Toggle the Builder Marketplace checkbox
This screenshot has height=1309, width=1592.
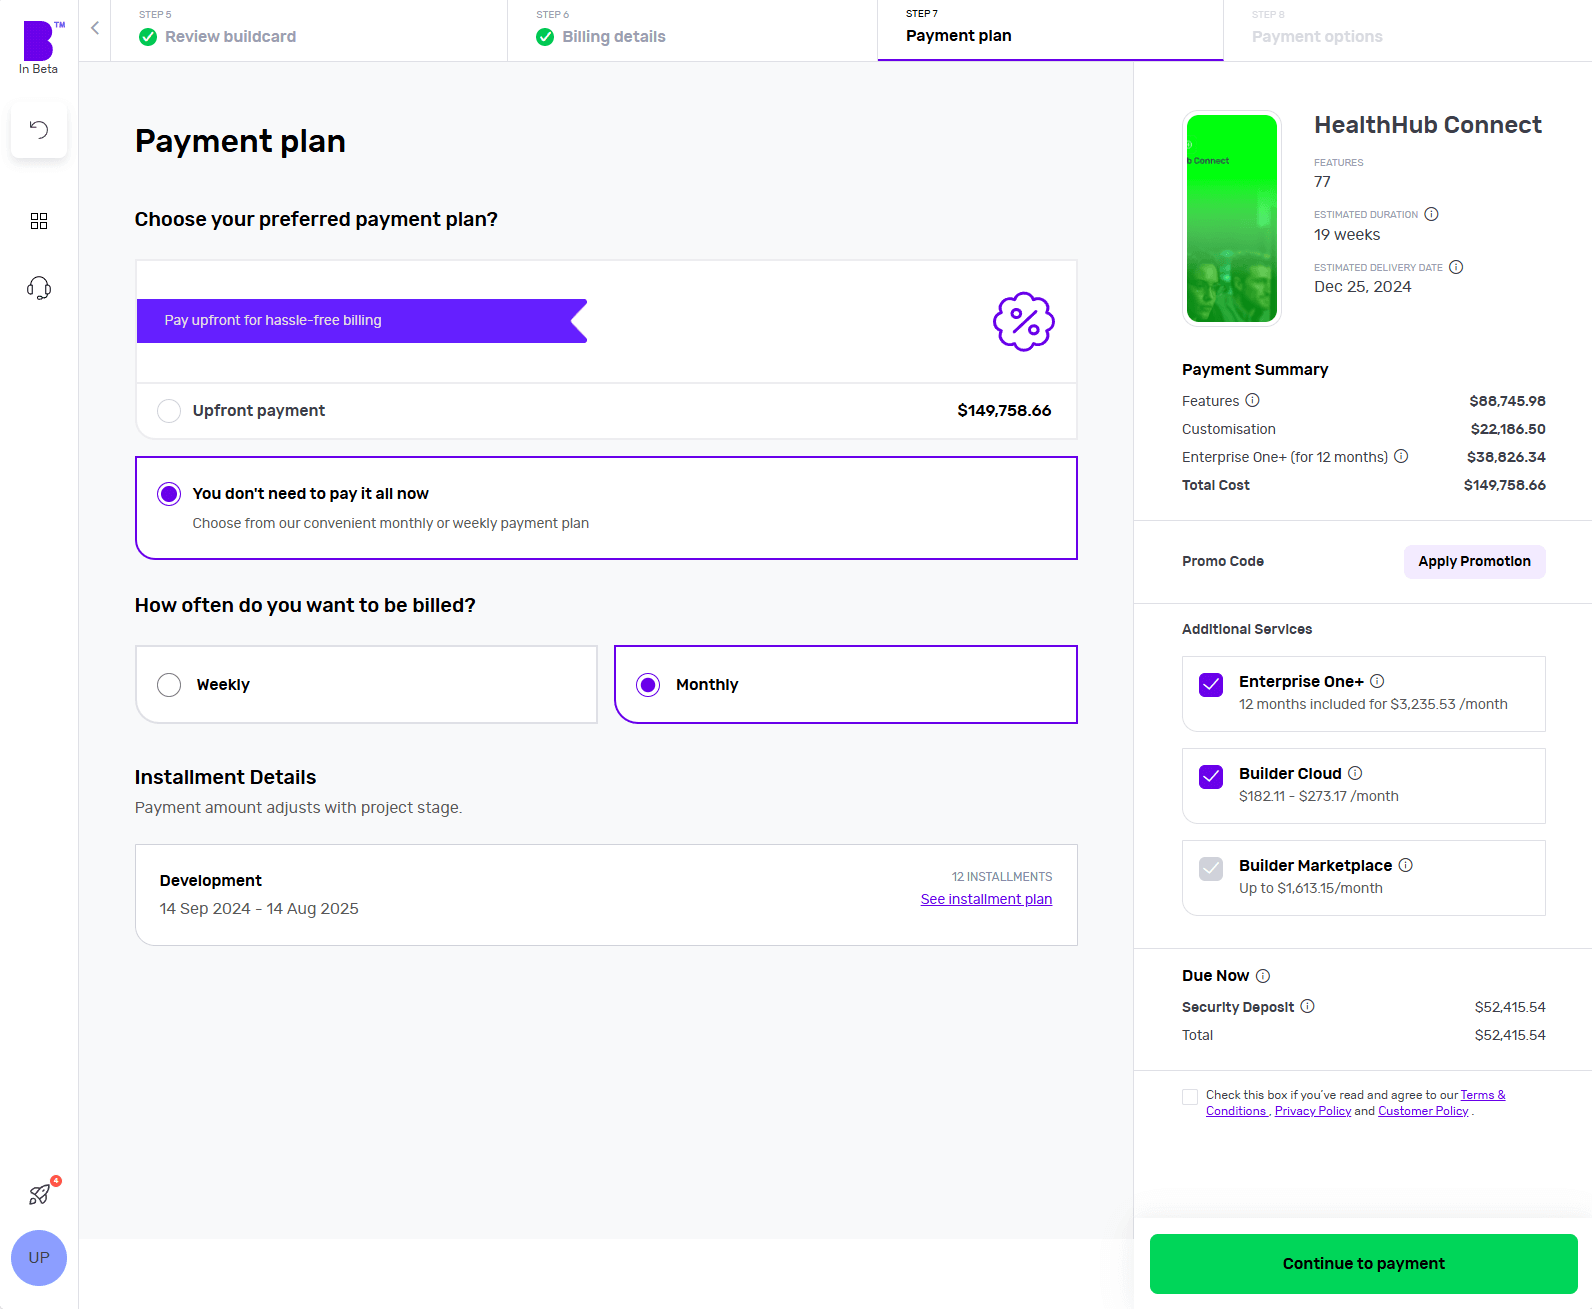tap(1211, 869)
